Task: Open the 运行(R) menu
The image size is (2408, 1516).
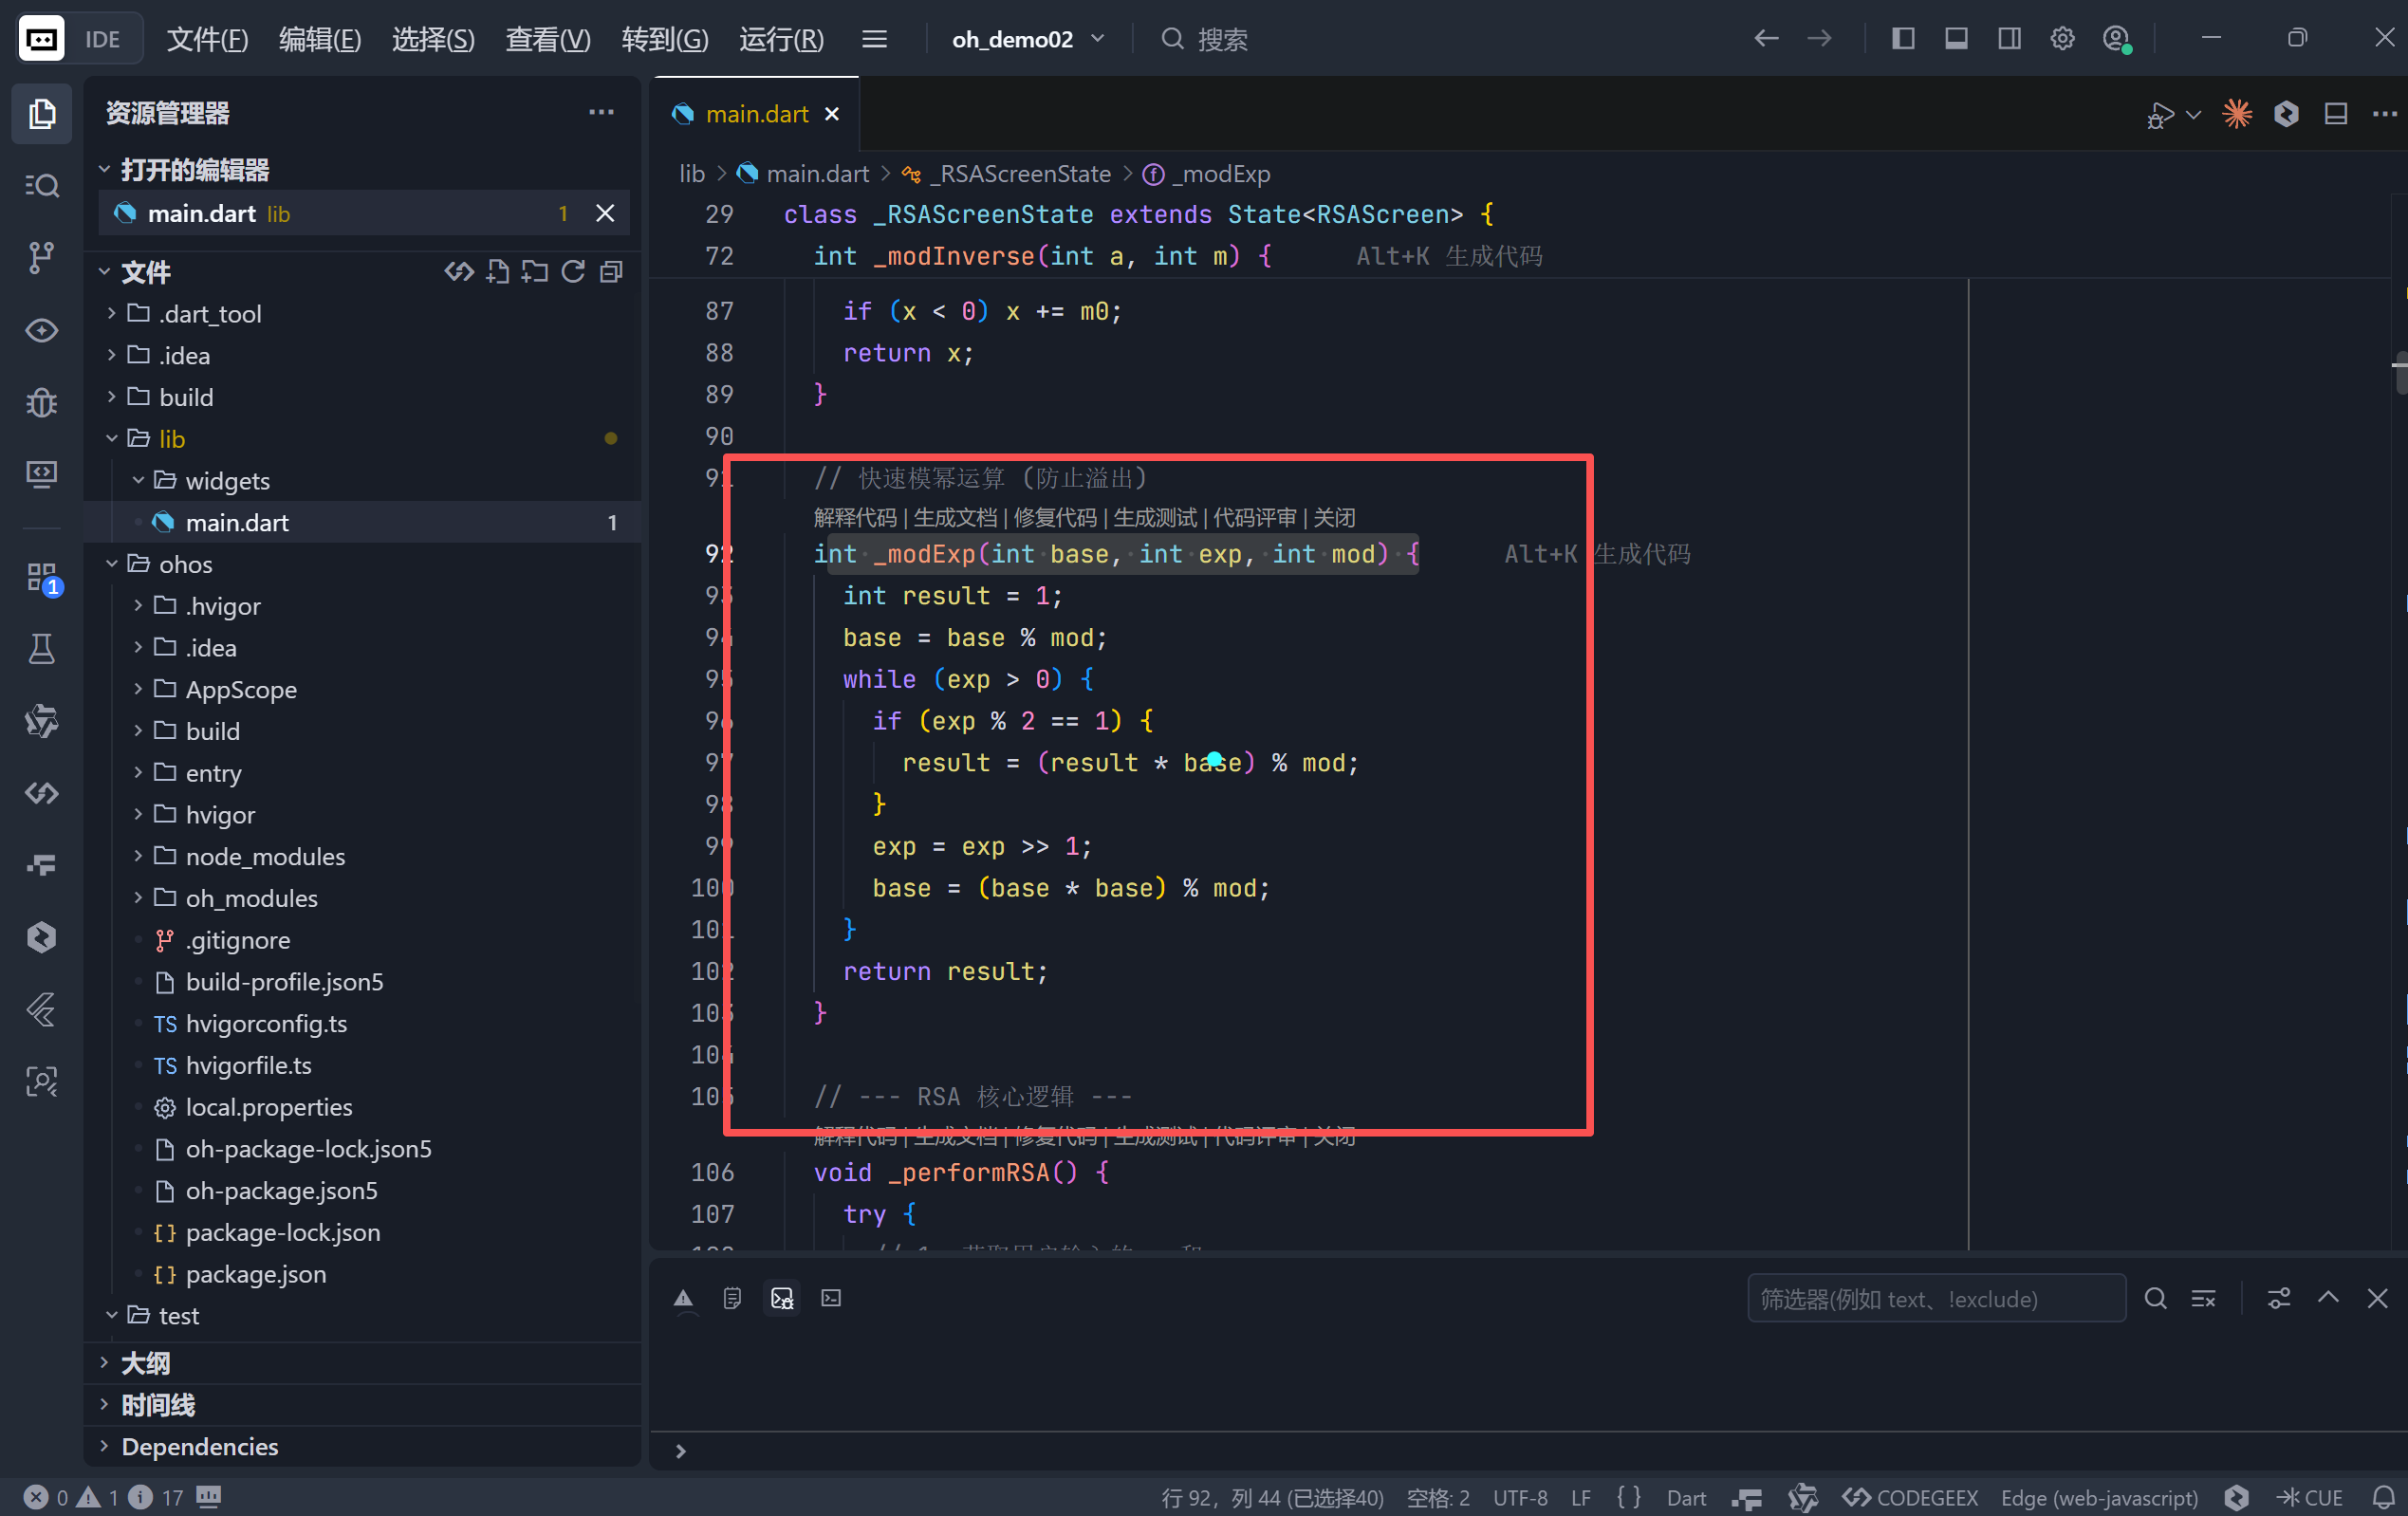Action: pyautogui.click(x=781, y=39)
